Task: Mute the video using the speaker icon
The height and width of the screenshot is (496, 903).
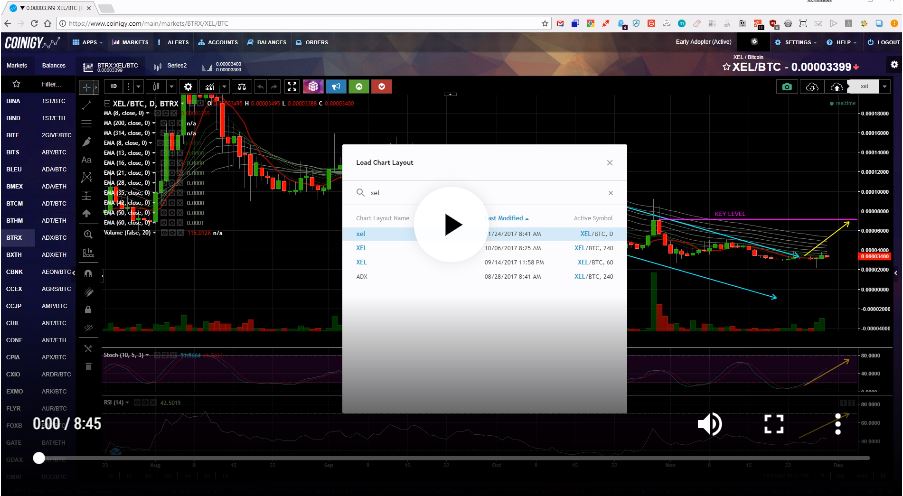Action: tap(710, 425)
